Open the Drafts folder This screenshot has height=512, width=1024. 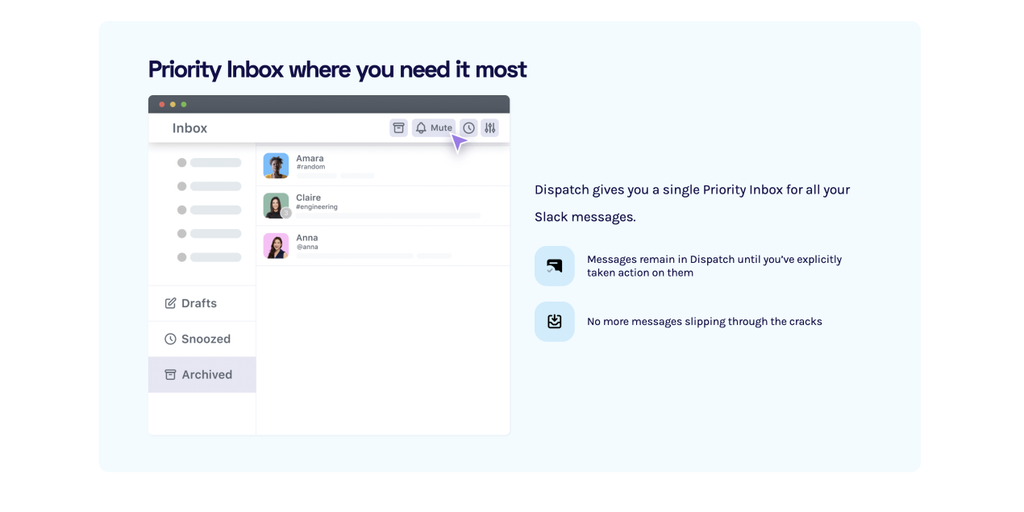tap(202, 304)
